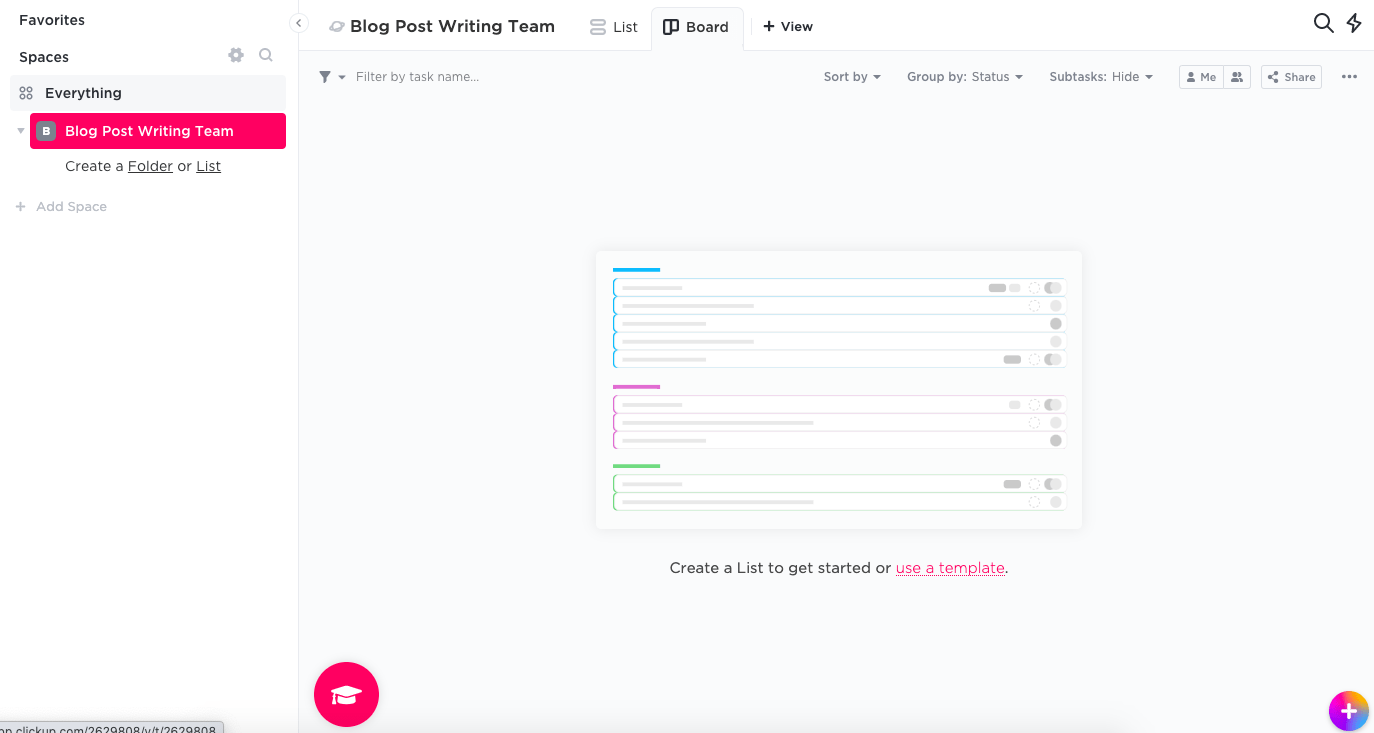Click the planet icon beside space title
Image resolution: width=1374 pixels, height=733 pixels.
pos(337,27)
